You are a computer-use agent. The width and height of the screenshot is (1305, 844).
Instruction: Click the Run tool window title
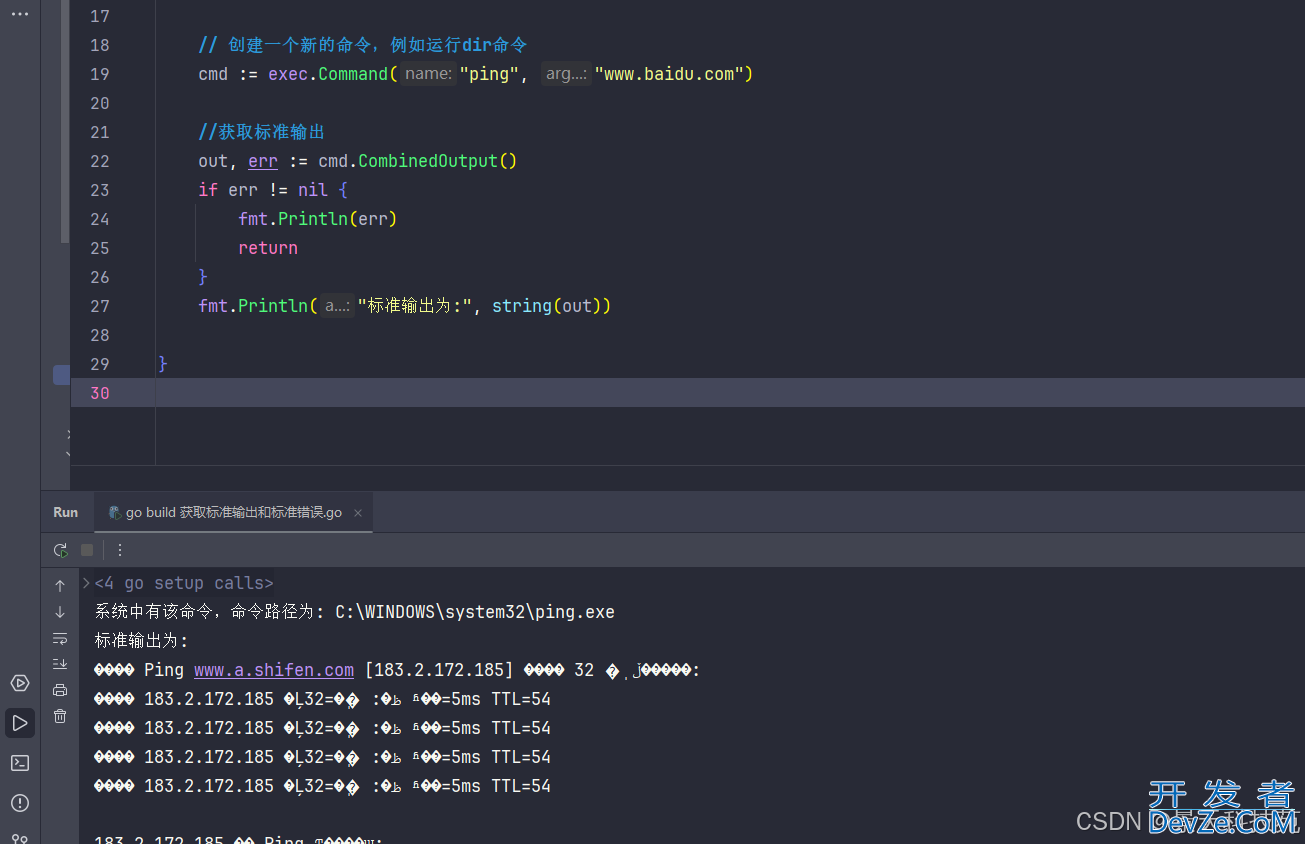(66, 512)
